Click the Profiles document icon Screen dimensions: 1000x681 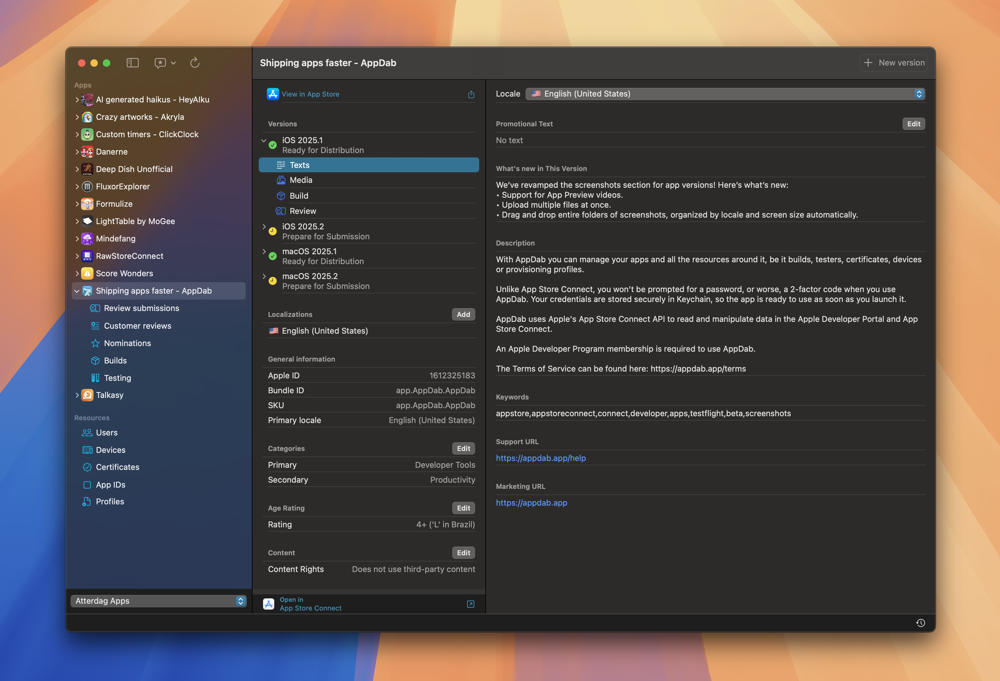(87, 501)
